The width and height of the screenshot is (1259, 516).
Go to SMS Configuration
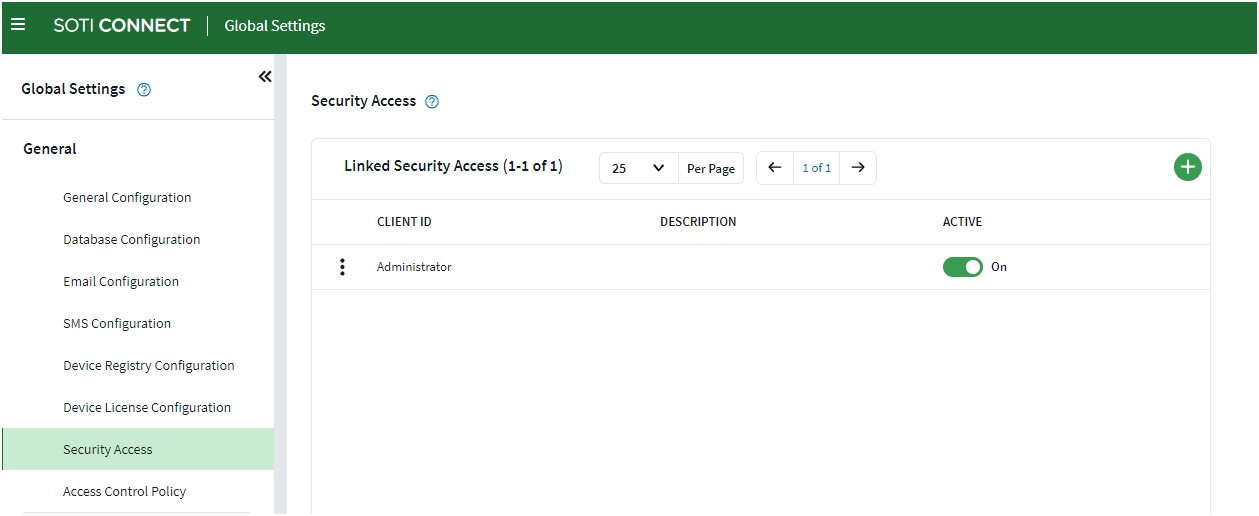coord(117,324)
